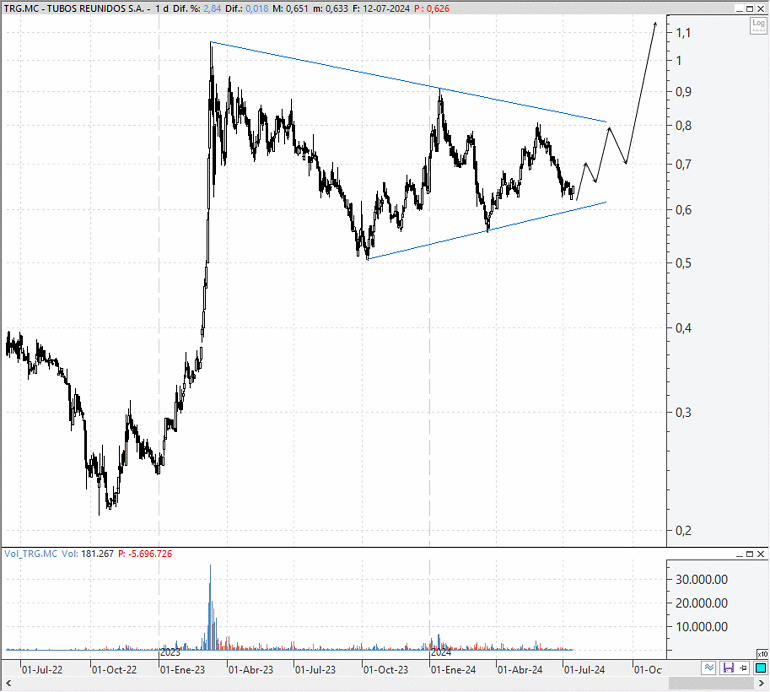Click the P: -5.696.726 volume value

(145, 554)
